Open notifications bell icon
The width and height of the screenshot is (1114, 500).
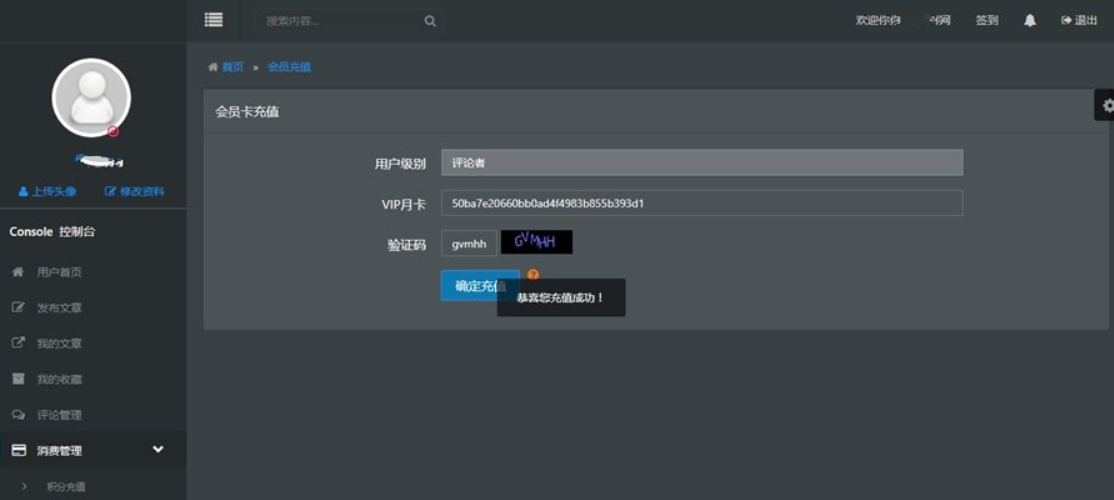1029,20
